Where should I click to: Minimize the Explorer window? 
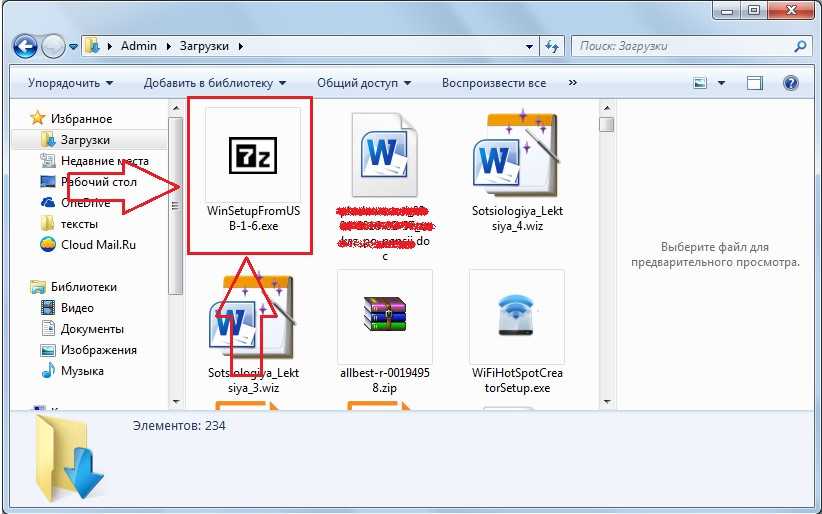727,9
